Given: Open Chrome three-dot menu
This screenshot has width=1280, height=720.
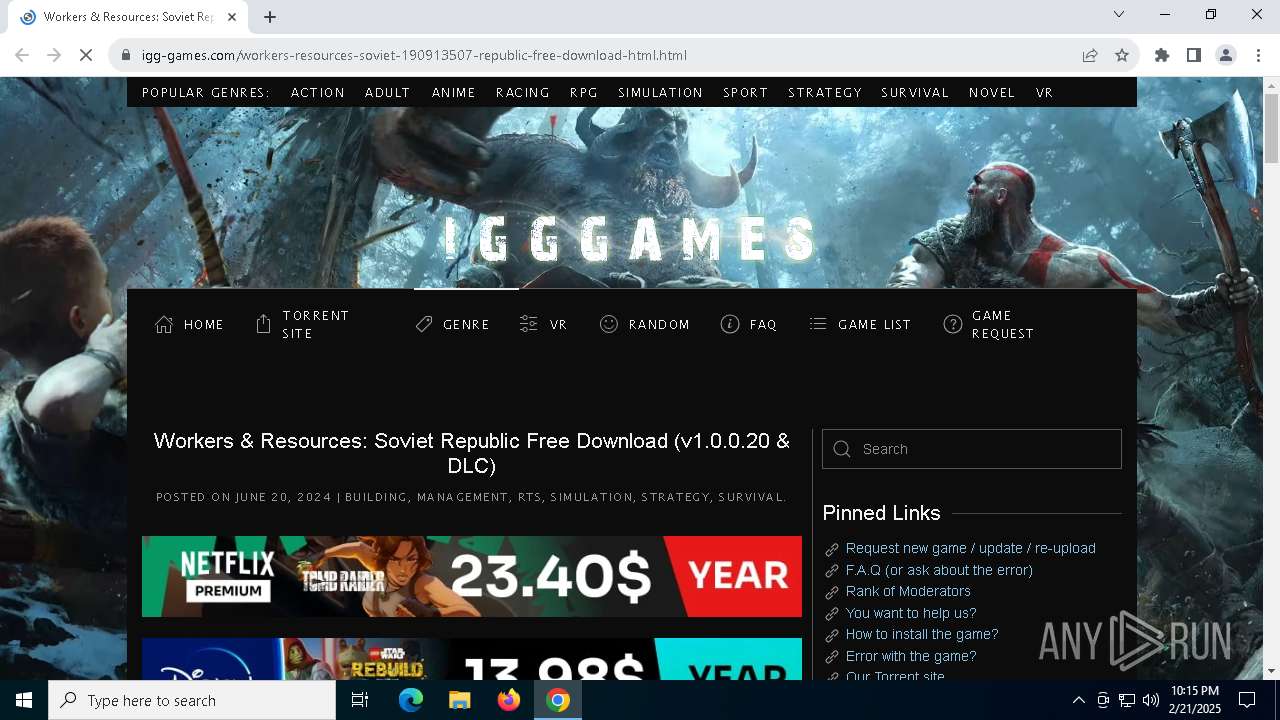Looking at the screenshot, I should [1258, 55].
